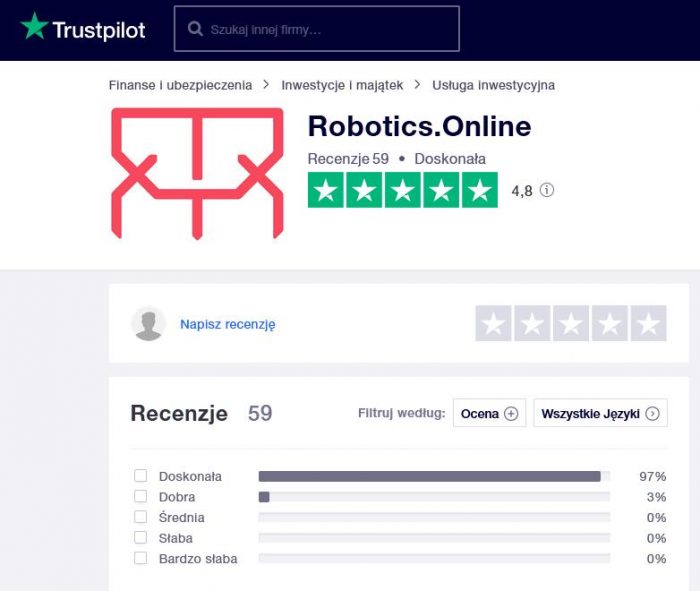Click the '97%' percentage value
The height and width of the screenshot is (591, 700).
click(653, 476)
